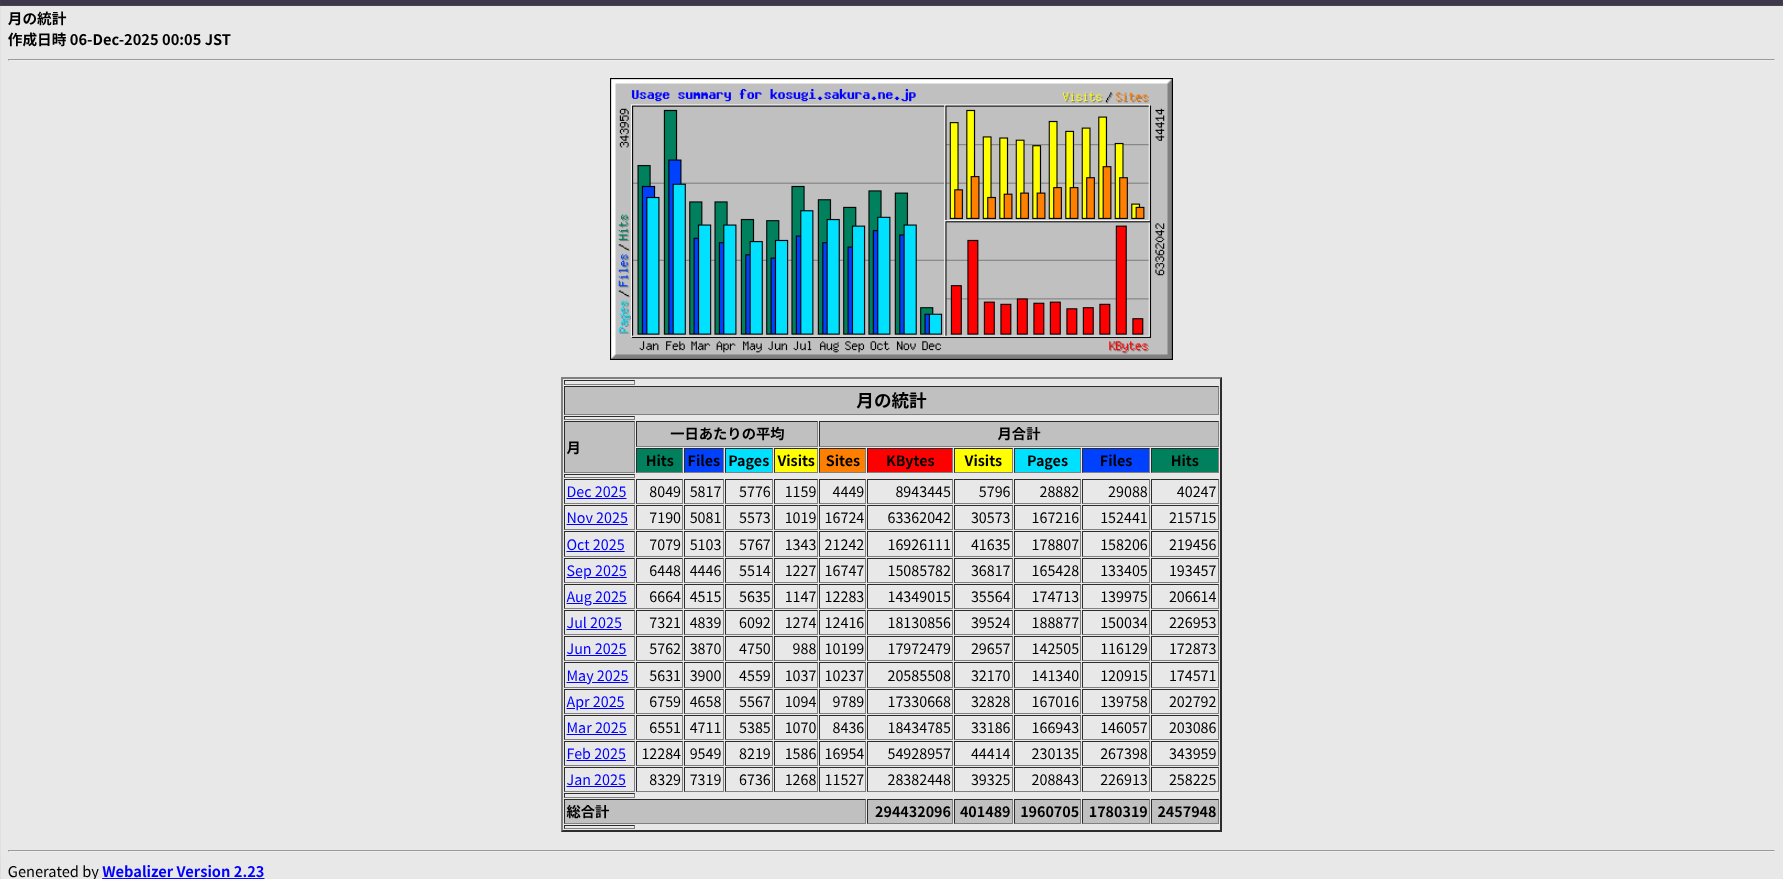1783x879 pixels.
Task: Click the orange Sites column header
Action: point(842,461)
